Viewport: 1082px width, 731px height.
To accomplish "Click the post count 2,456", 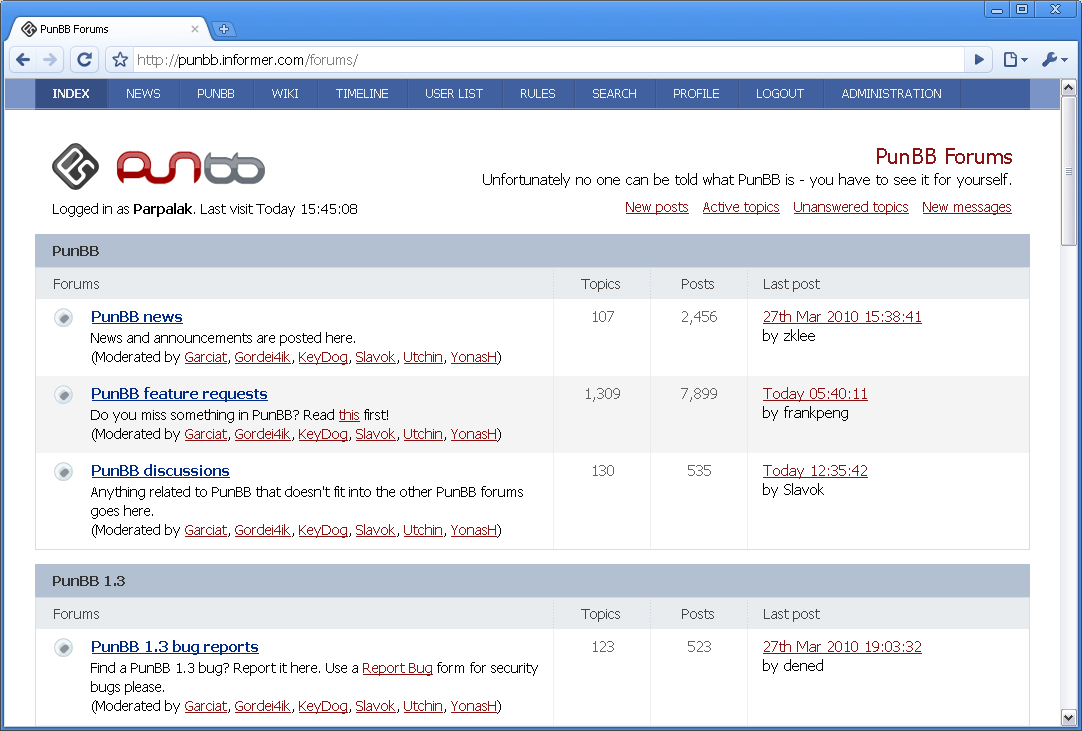I will pos(699,317).
